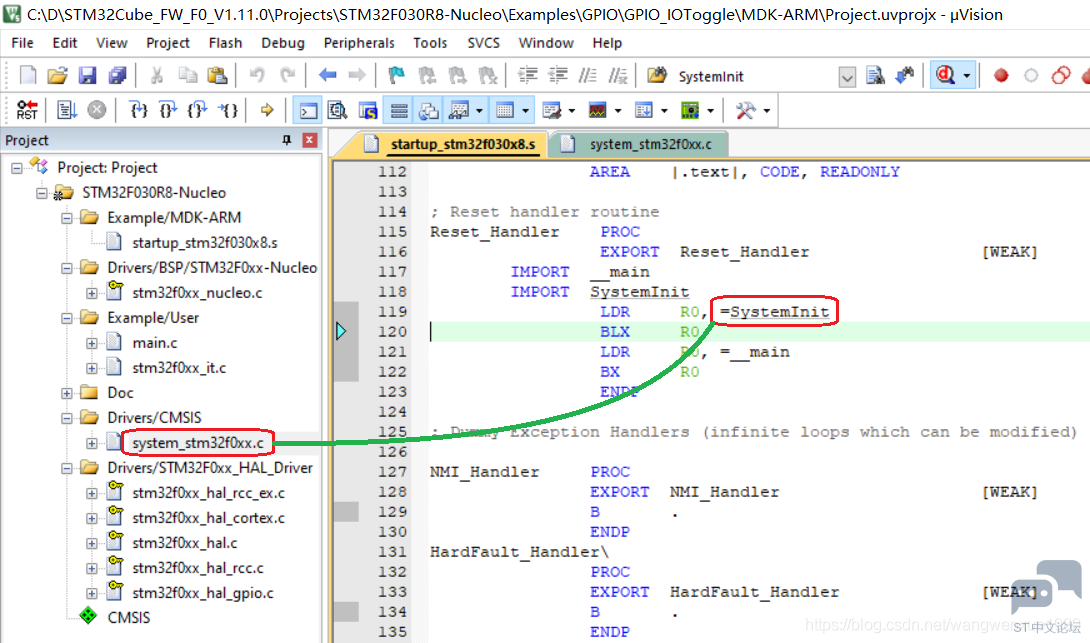The width and height of the screenshot is (1090, 643).
Task: Click the Incremental Find icon
Action: pos(904,75)
